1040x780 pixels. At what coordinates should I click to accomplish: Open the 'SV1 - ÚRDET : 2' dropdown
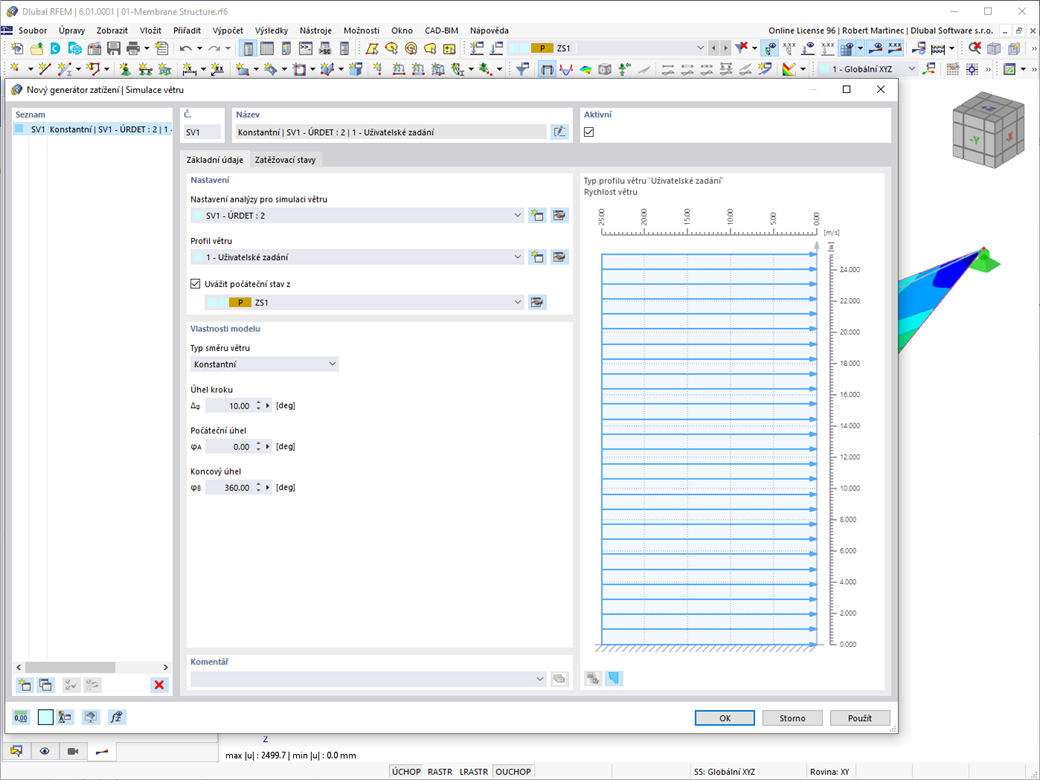tap(517, 214)
